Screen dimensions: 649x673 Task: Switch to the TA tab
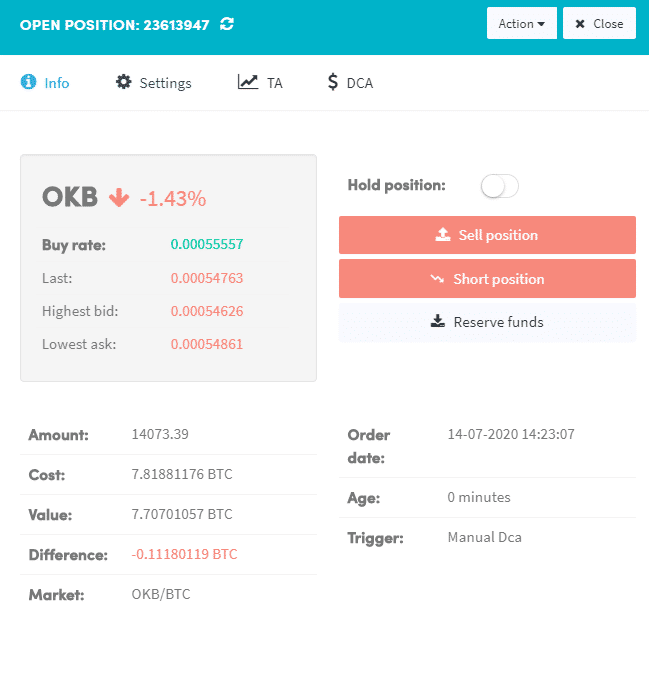(x=260, y=82)
